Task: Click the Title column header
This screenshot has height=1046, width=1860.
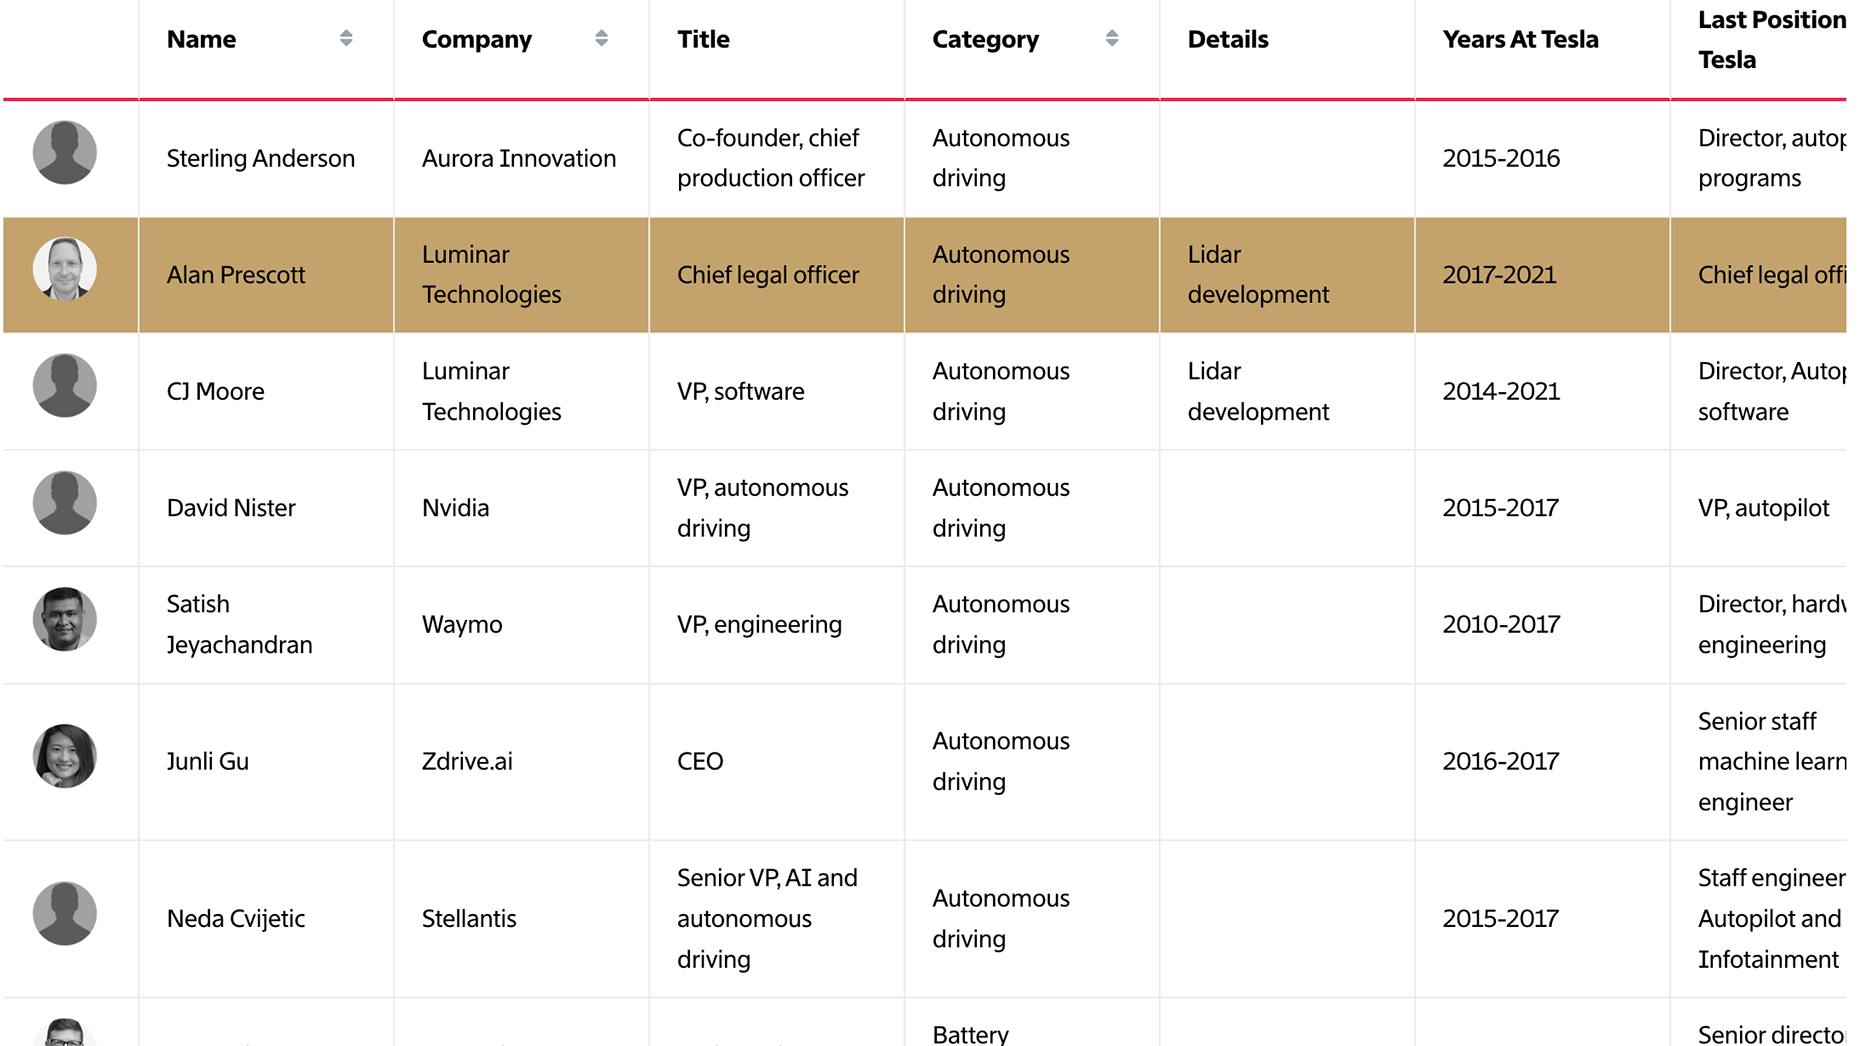Action: click(703, 40)
